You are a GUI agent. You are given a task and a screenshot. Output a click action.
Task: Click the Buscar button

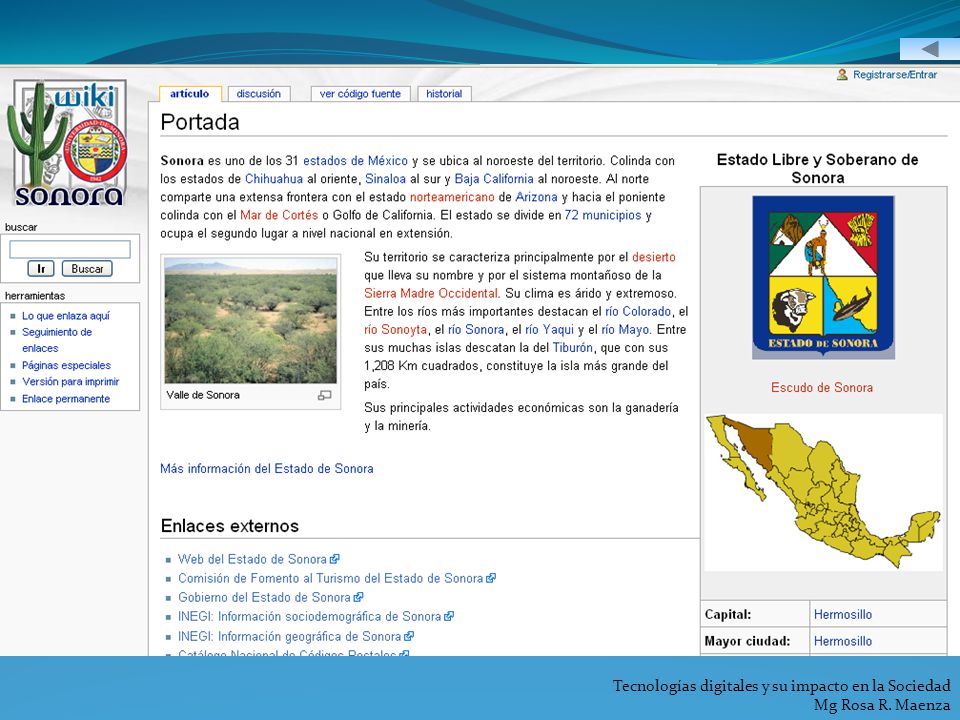click(x=87, y=269)
